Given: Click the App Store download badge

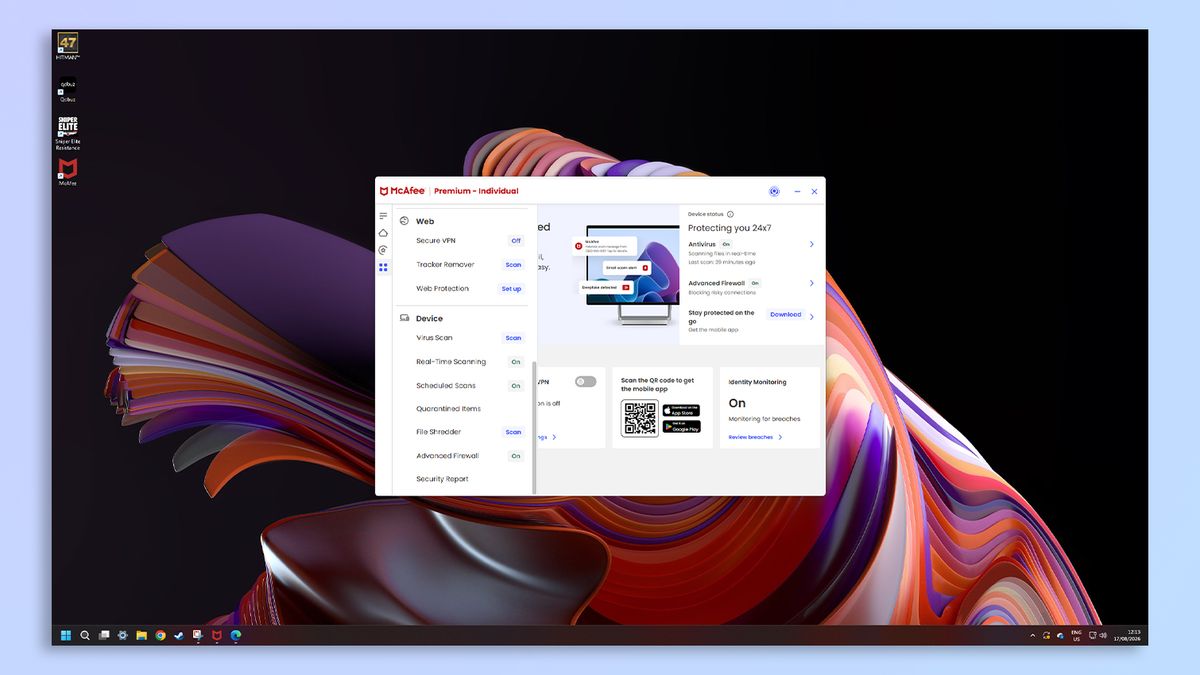Looking at the screenshot, I should [x=681, y=410].
